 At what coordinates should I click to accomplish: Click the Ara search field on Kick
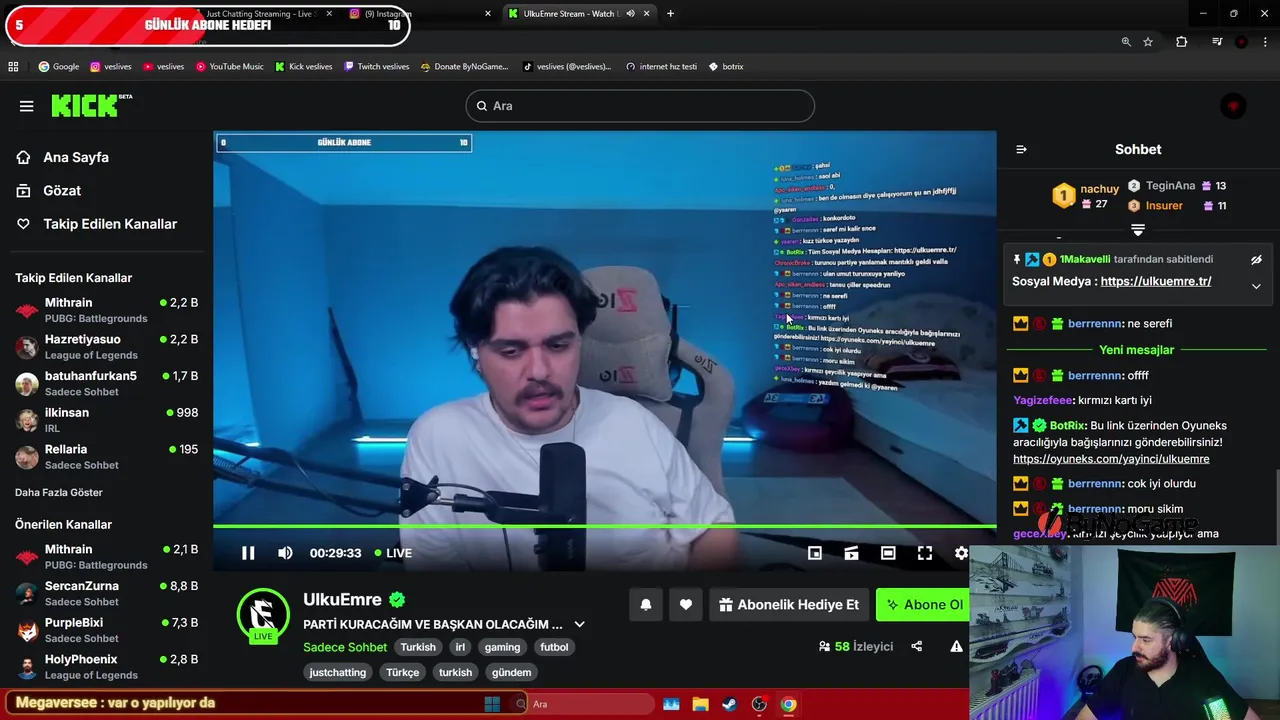coord(640,106)
